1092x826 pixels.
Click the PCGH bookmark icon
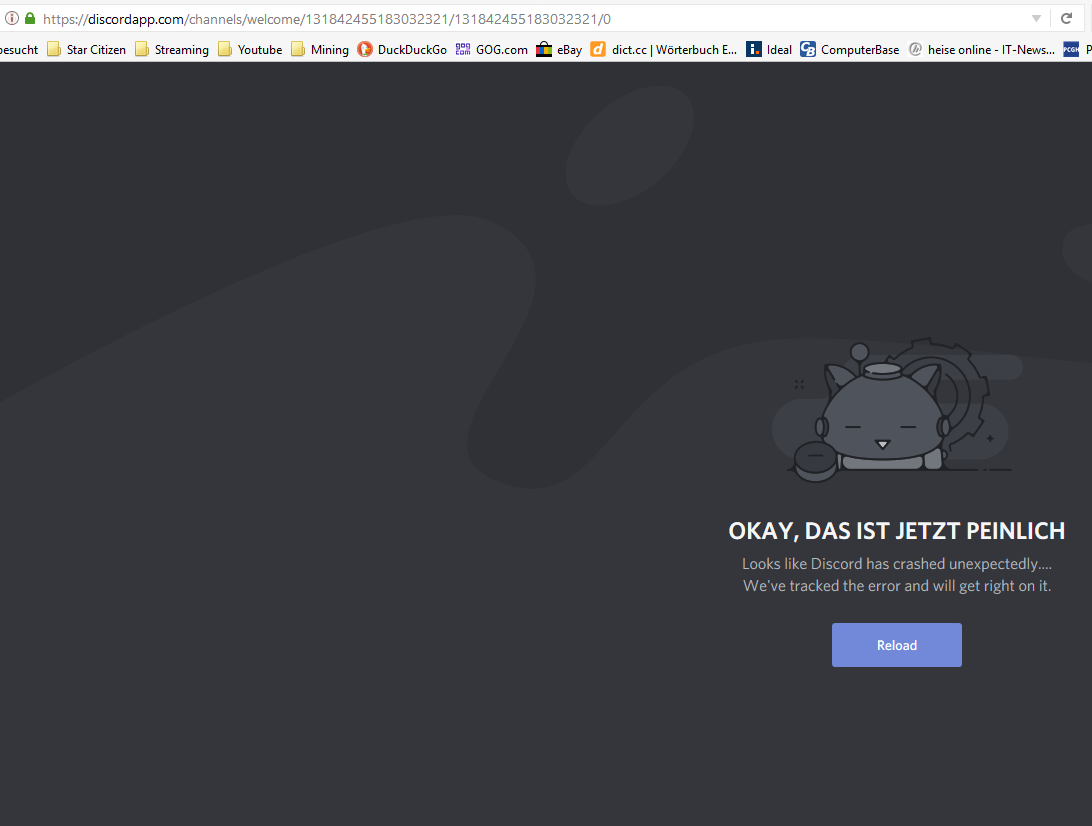click(1071, 49)
